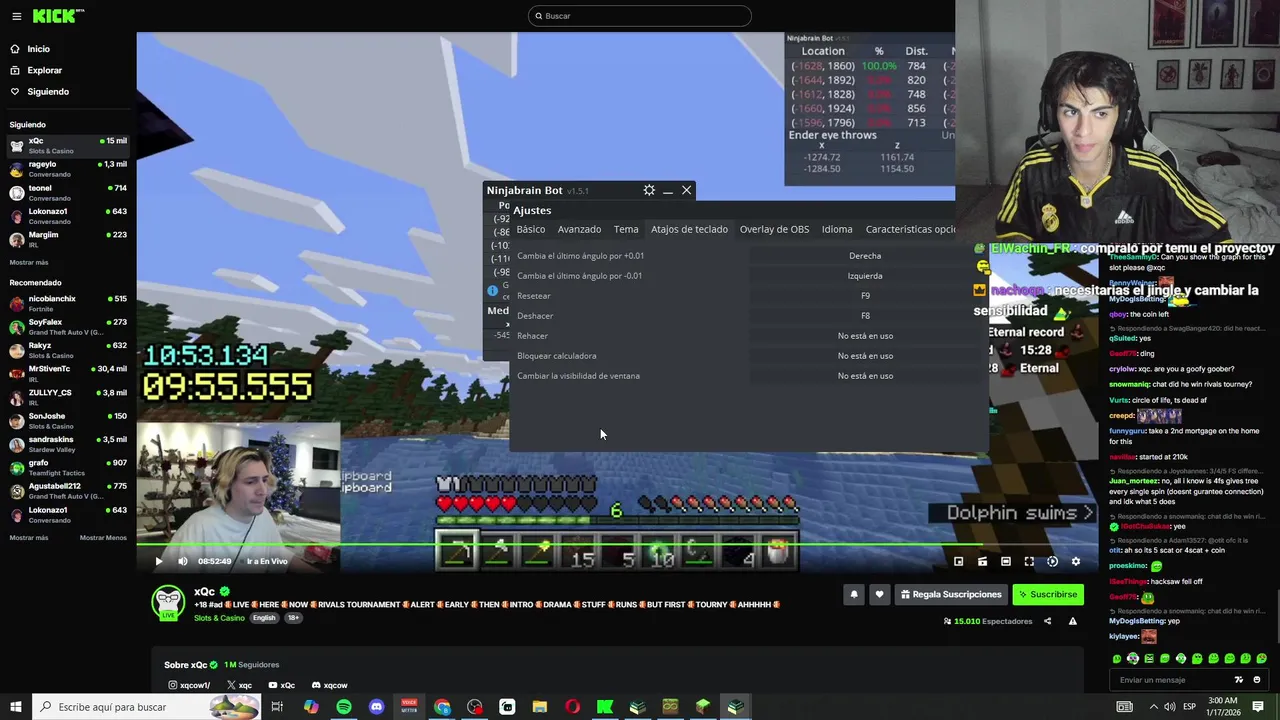
Task: Open the Slots & Casino category link
Action: 219,618
